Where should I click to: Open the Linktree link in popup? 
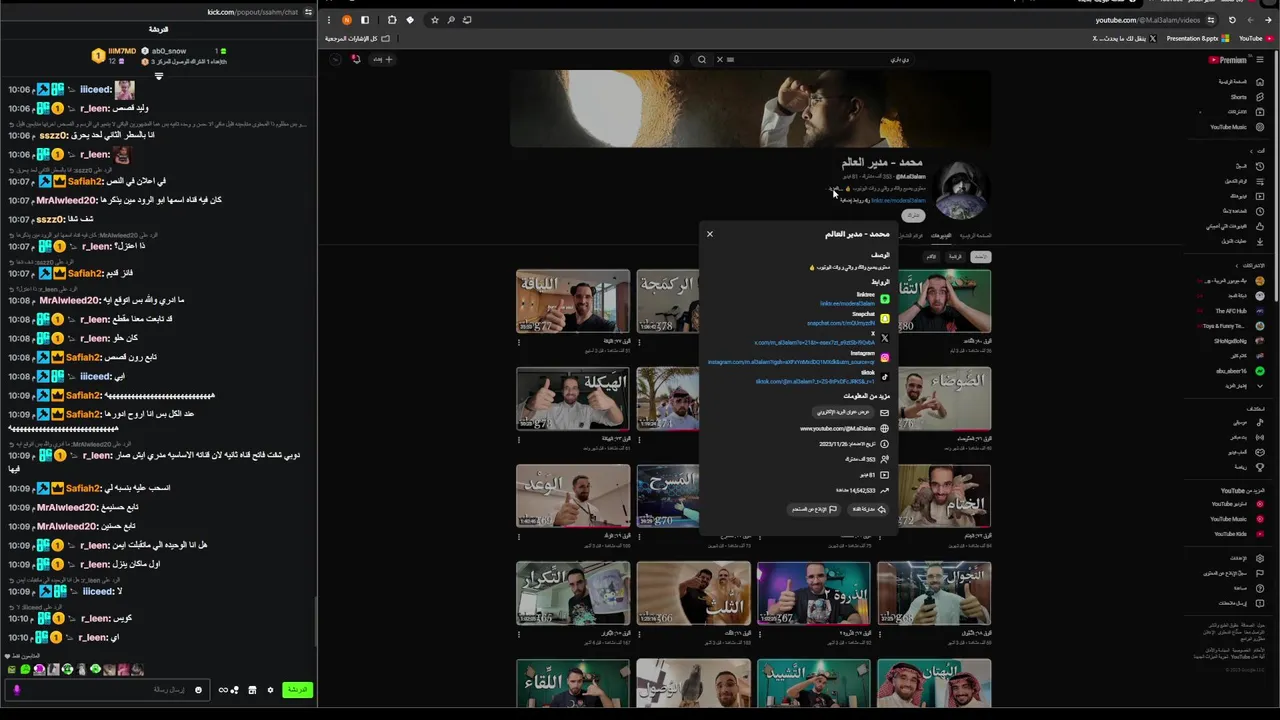(847, 303)
